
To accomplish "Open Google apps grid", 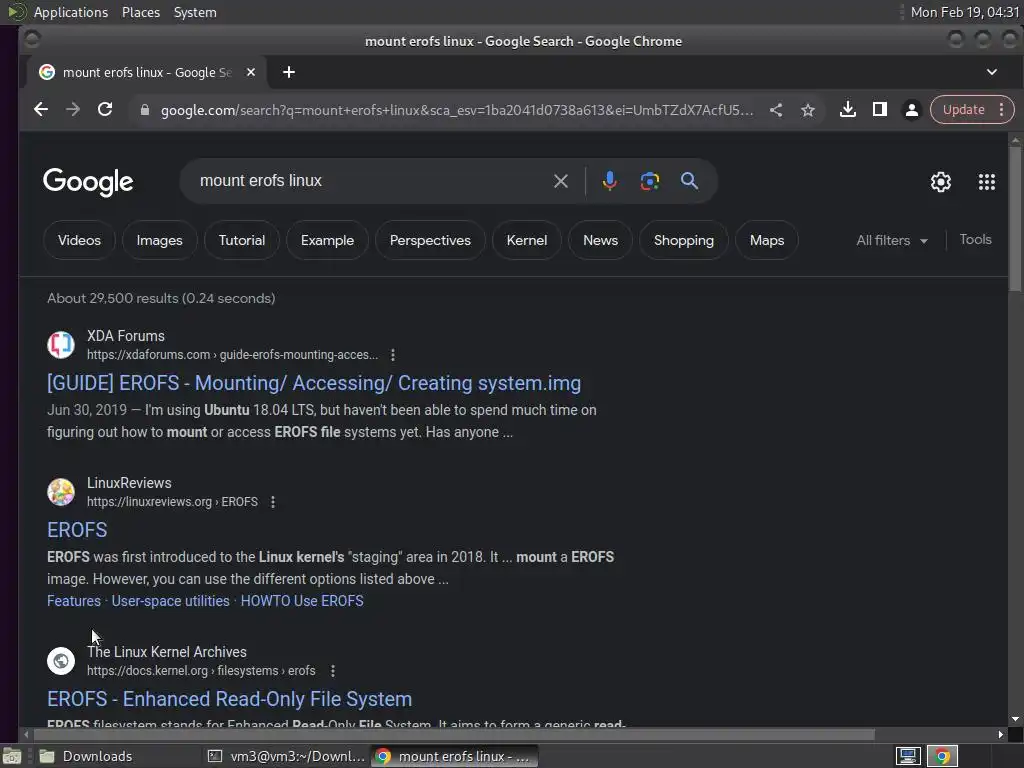I will tap(987, 182).
